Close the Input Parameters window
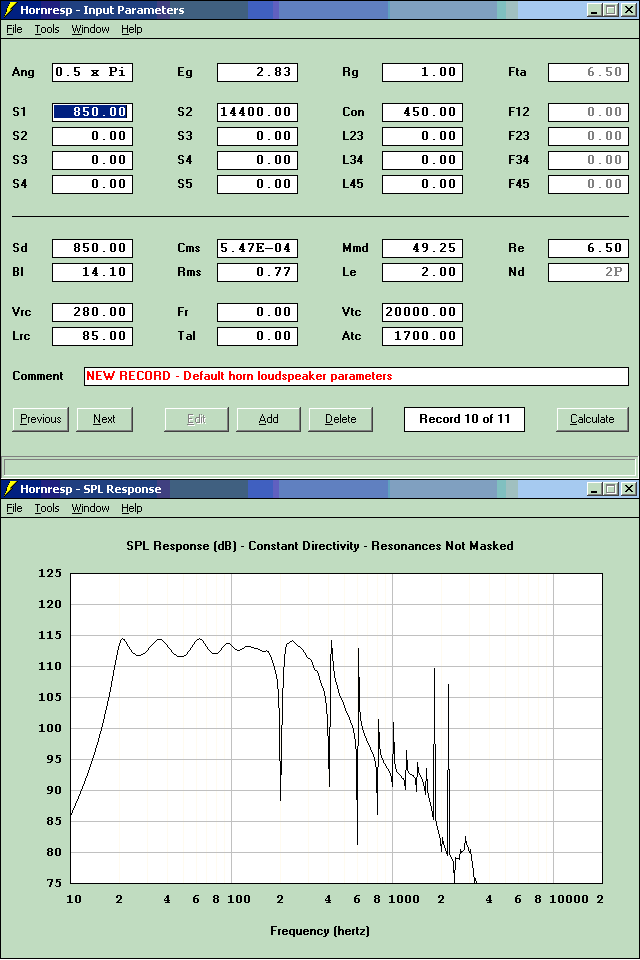 tap(629, 10)
